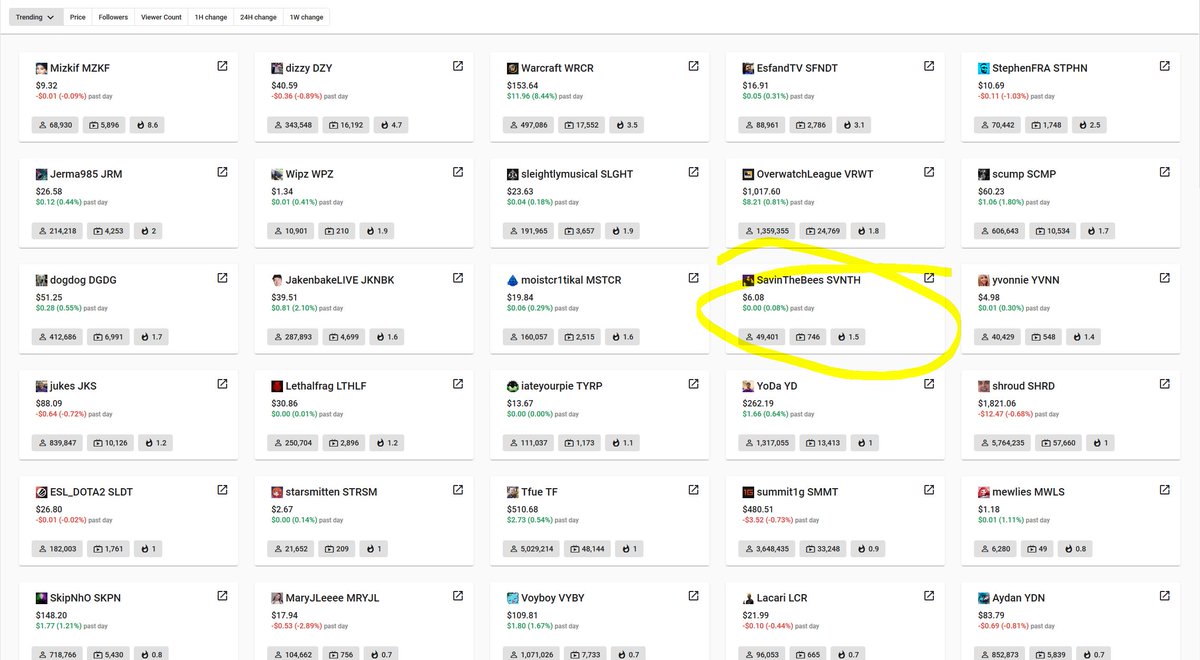Open EsfandTV SFNDT external link icon
Screen dimensions: 1200x660
tap(929, 66)
